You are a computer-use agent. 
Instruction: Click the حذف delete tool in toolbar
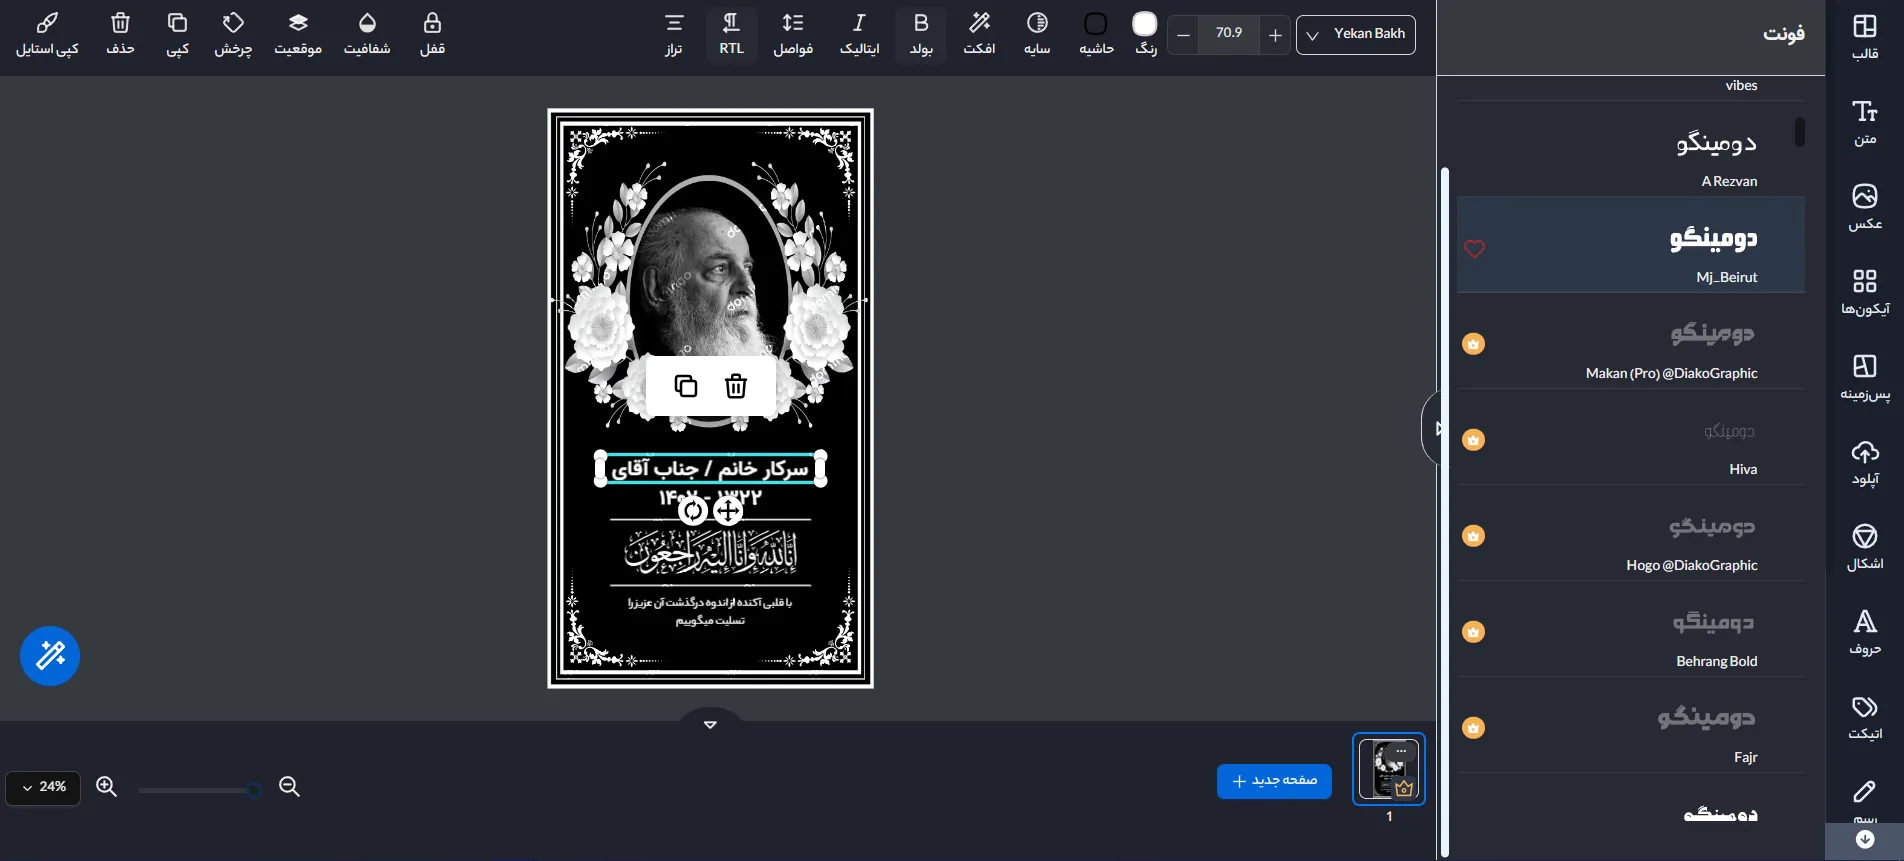click(x=120, y=34)
